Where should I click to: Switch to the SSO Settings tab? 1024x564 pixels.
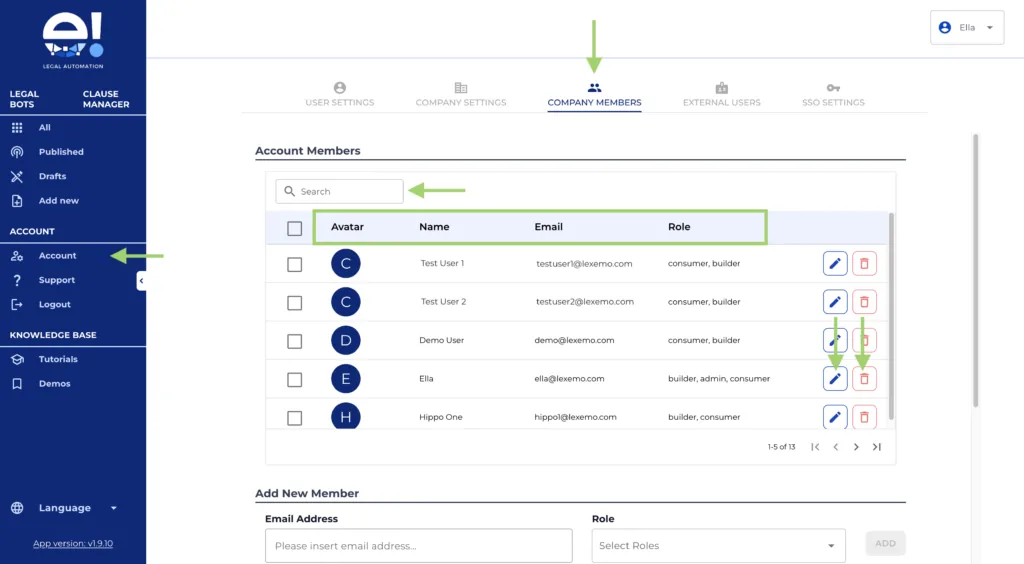(833, 95)
